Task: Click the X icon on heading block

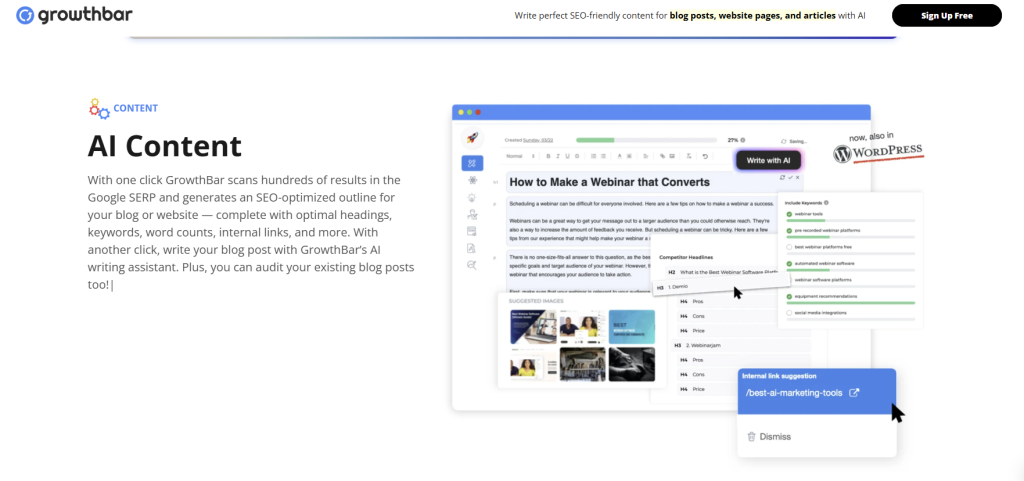Action: 797,178
